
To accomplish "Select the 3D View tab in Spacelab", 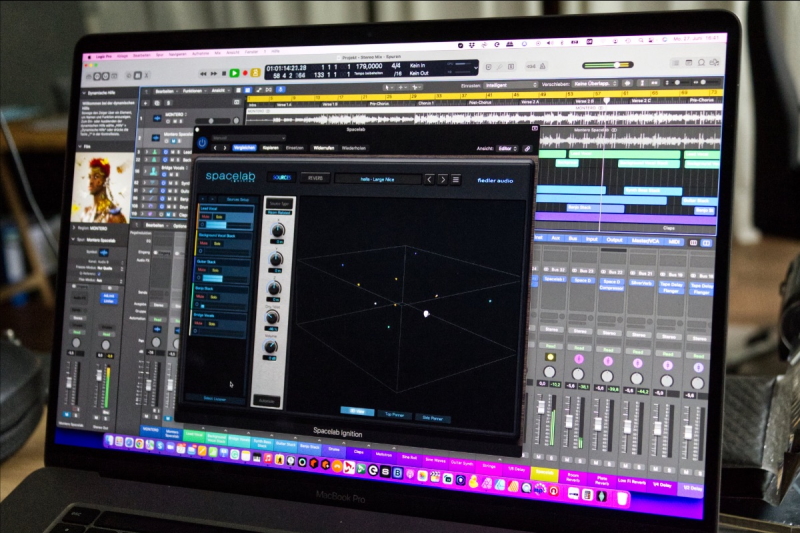I will pyautogui.click(x=357, y=411).
